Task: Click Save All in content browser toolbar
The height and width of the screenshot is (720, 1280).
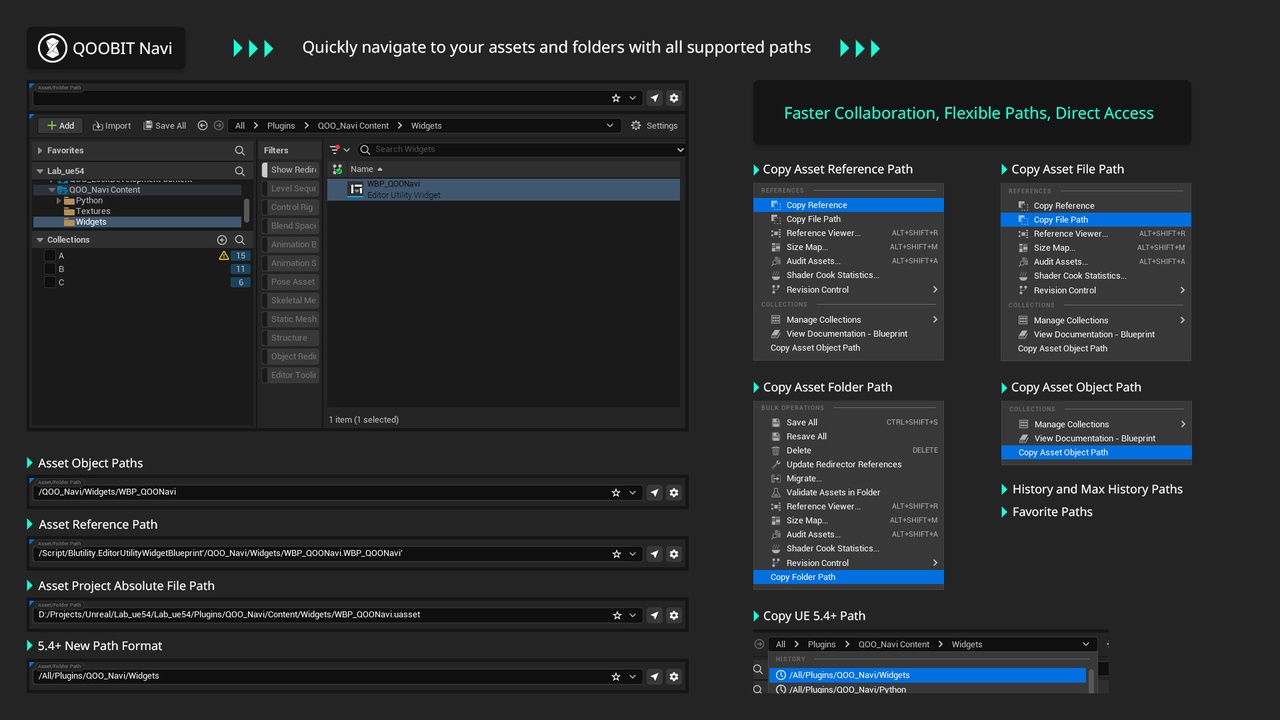Action: coord(164,126)
